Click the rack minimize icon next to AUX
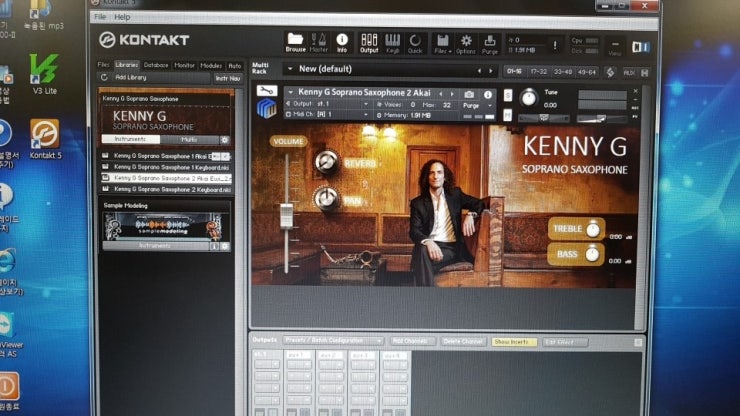Viewport: 740px width, 416px height. tap(645, 73)
